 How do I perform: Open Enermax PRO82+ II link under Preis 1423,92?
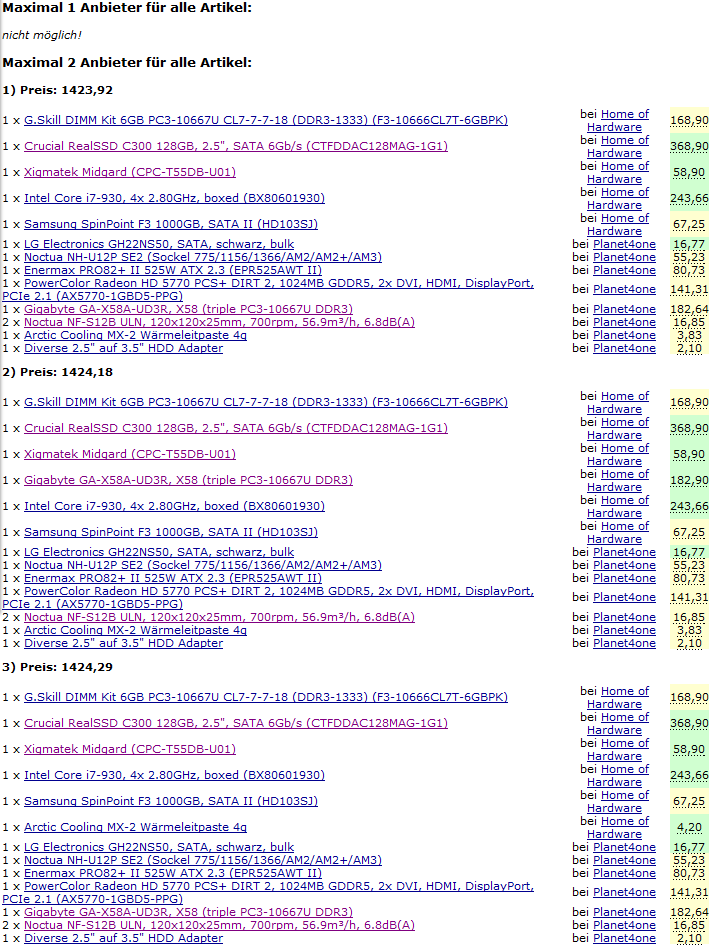coord(173,270)
